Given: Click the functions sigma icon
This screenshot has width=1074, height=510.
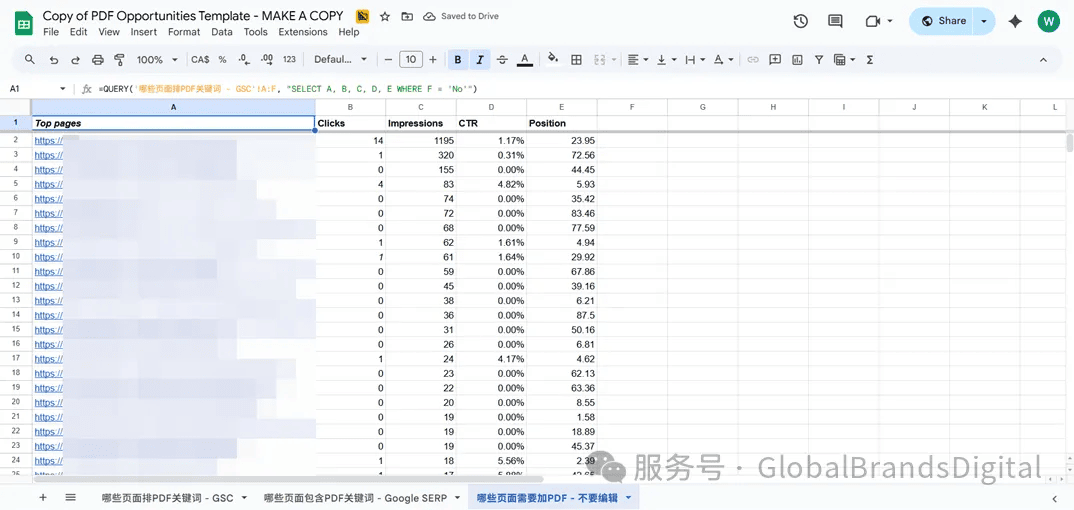Looking at the screenshot, I should click(870, 60).
